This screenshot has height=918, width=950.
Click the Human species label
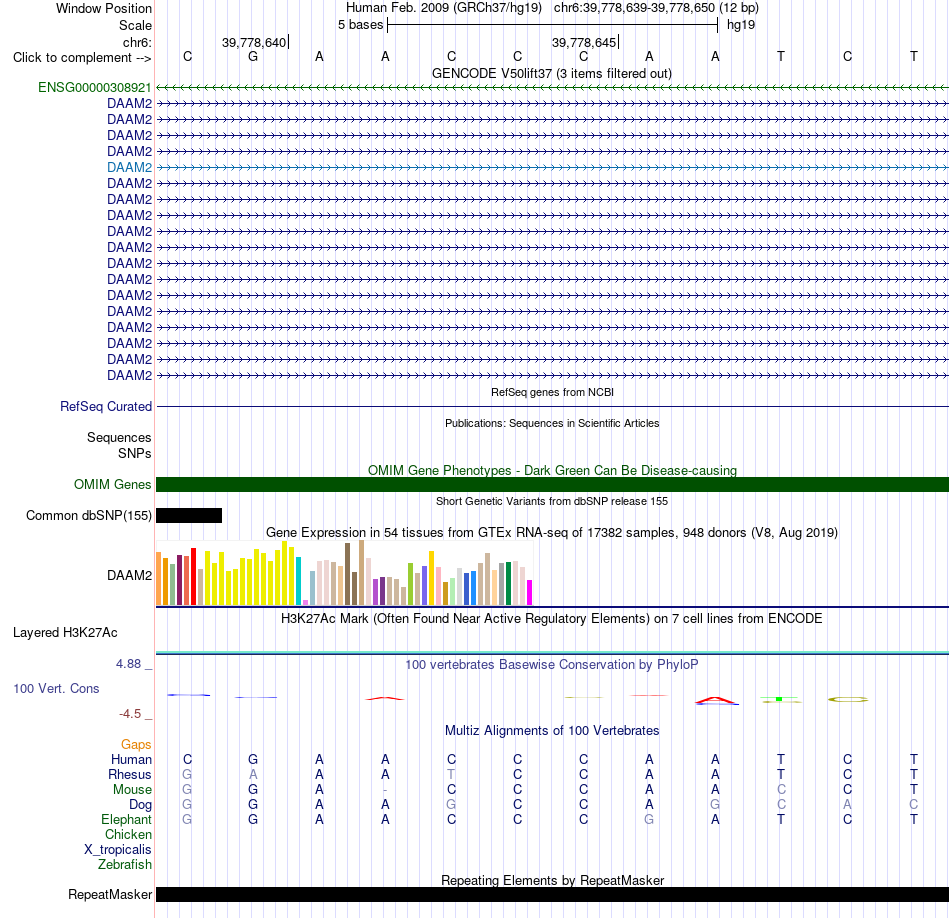[x=131, y=759]
